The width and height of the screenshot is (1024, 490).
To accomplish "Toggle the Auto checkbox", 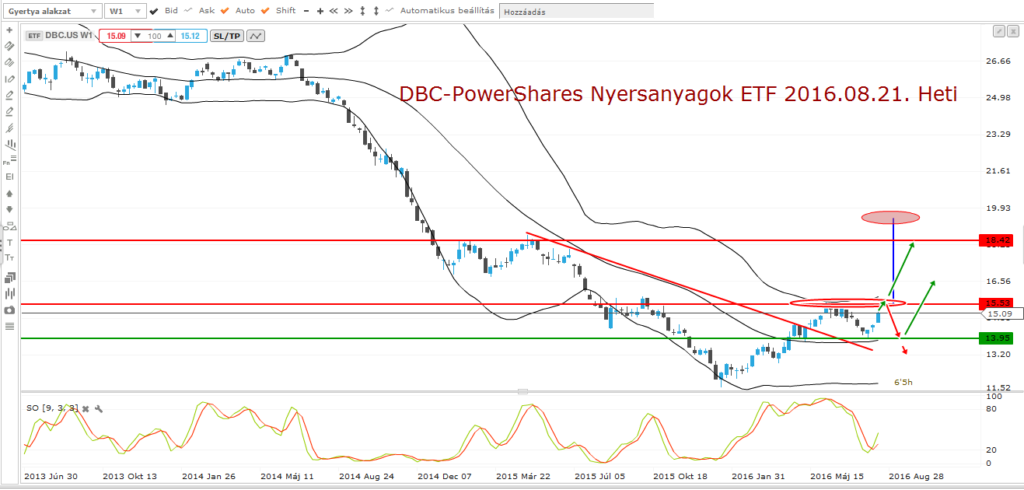I will (x=225, y=11).
